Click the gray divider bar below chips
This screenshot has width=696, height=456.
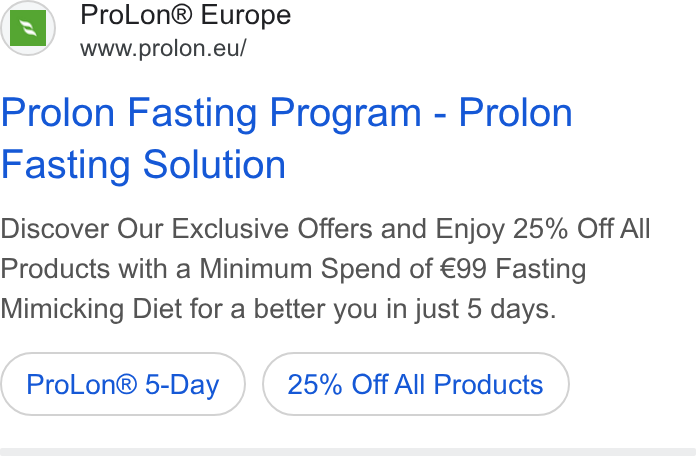point(348,452)
